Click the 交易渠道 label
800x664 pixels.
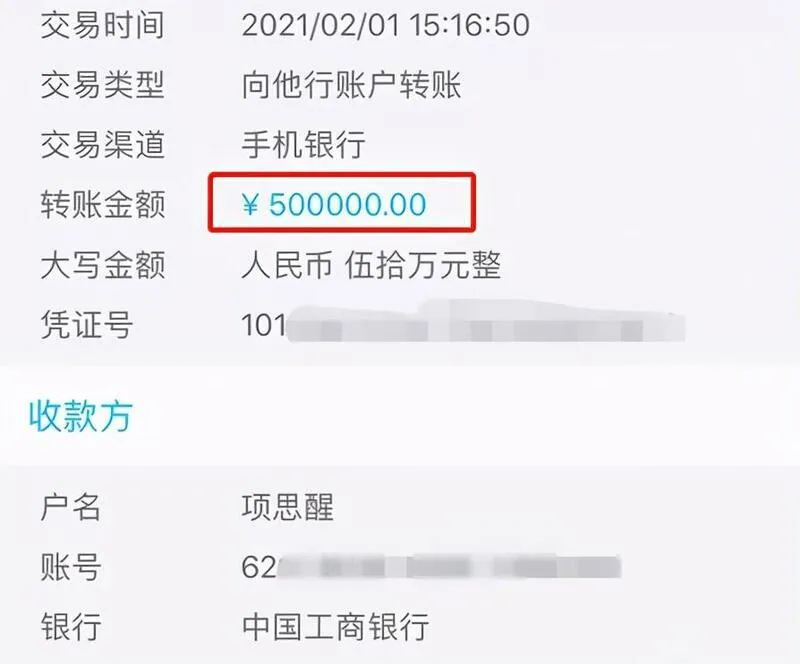tap(103, 144)
